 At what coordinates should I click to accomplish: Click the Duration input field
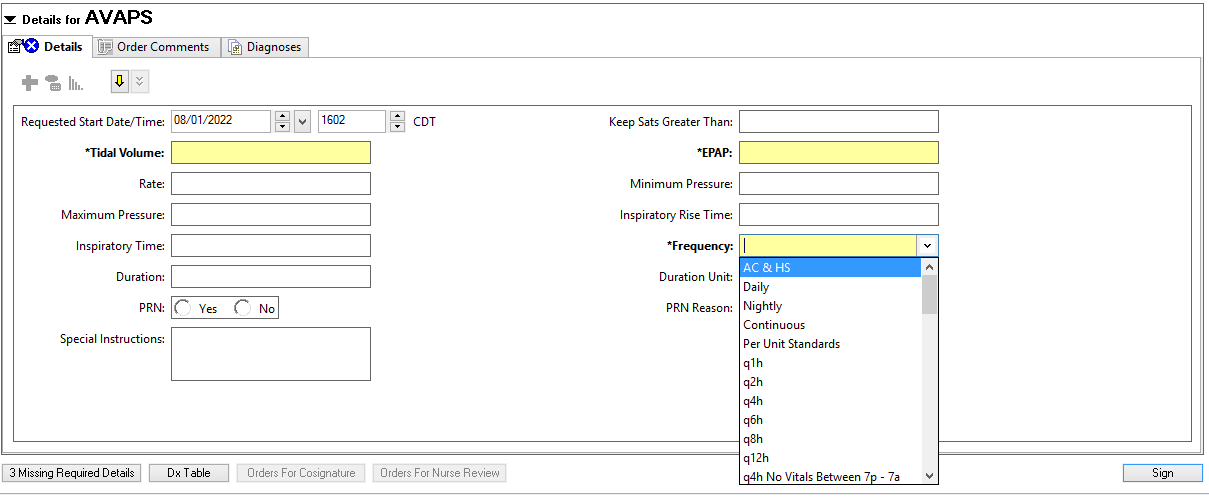271,276
